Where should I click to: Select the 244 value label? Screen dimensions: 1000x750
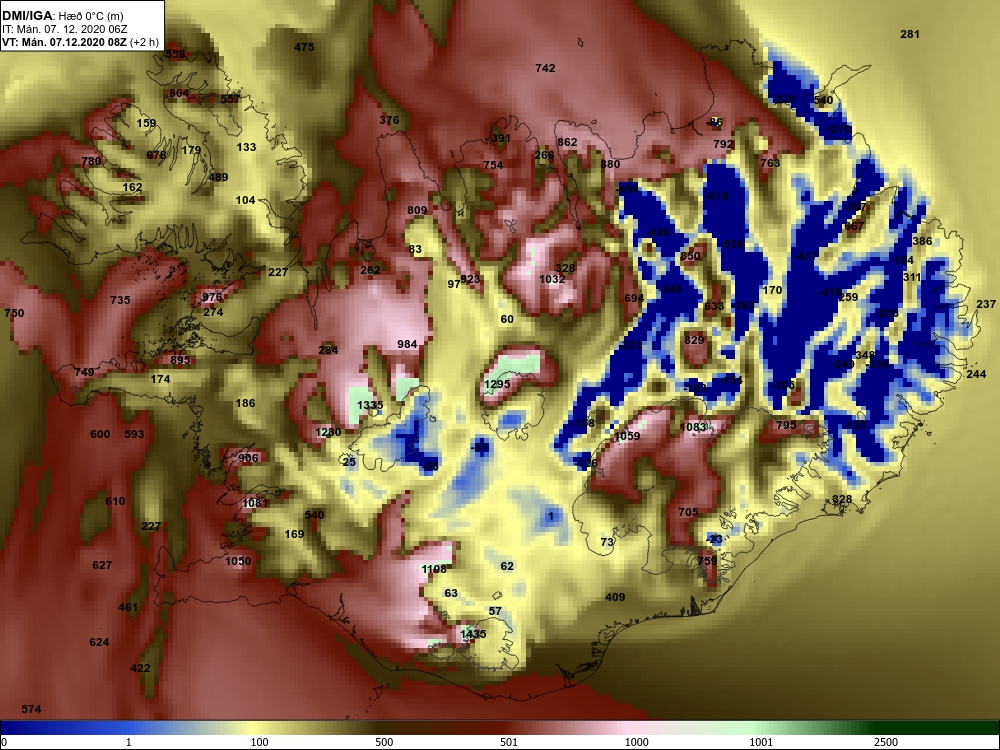976,374
